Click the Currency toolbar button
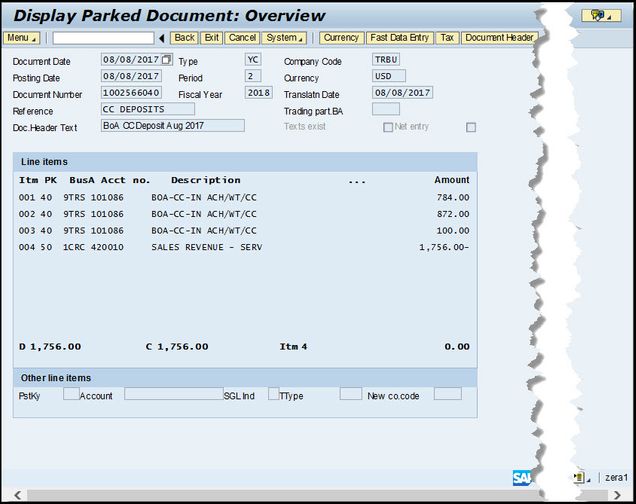This screenshot has width=636, height=504. click(342, 38)
